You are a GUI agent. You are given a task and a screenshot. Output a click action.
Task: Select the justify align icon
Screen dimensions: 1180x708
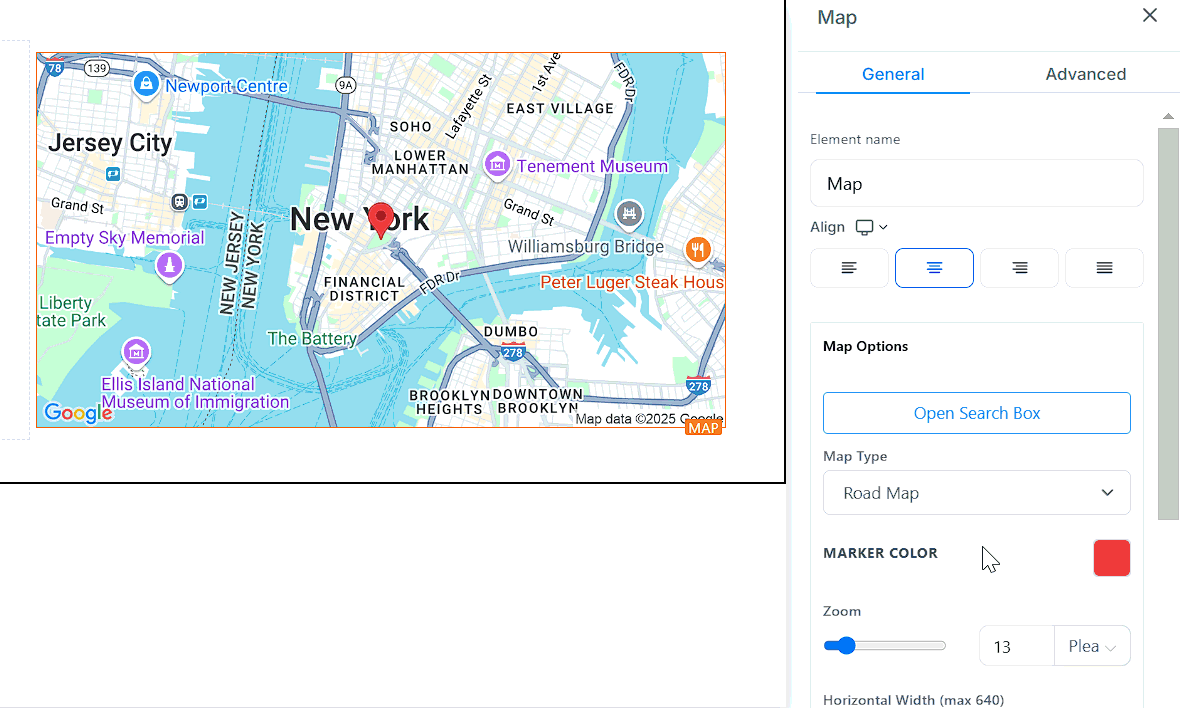tap(1104, 268)
